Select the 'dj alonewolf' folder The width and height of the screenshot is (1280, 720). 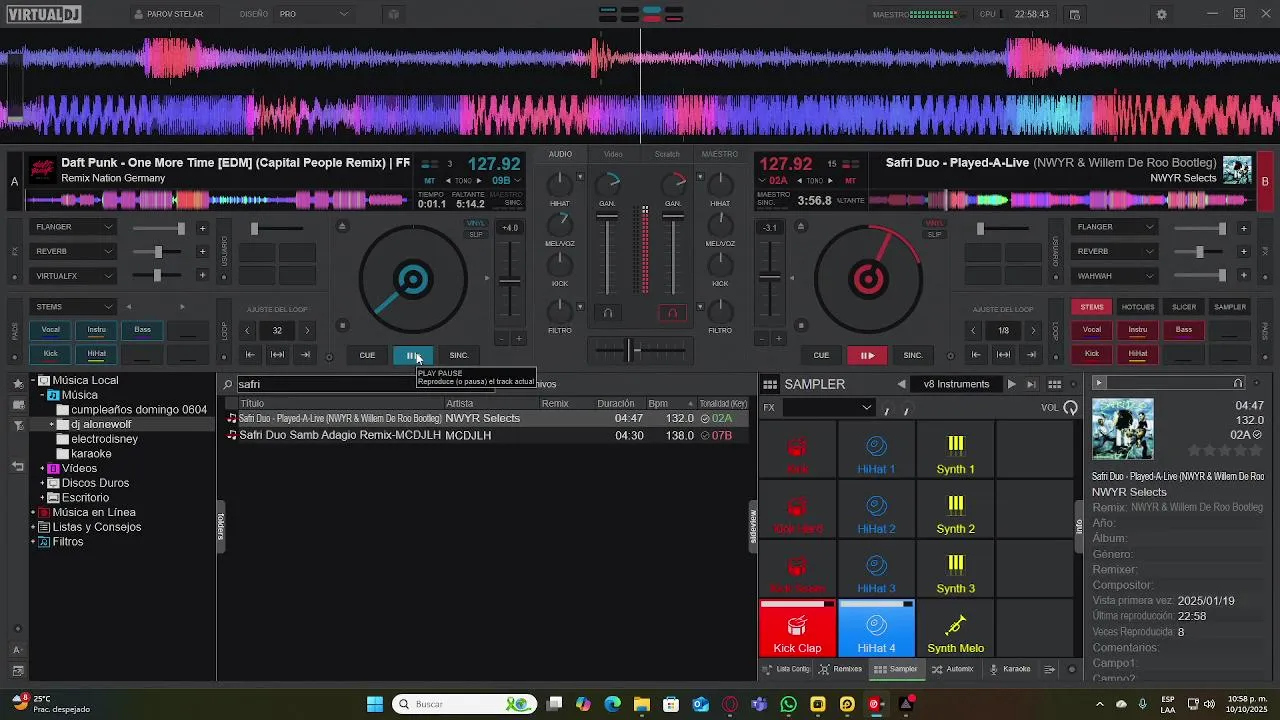point(101,424)
